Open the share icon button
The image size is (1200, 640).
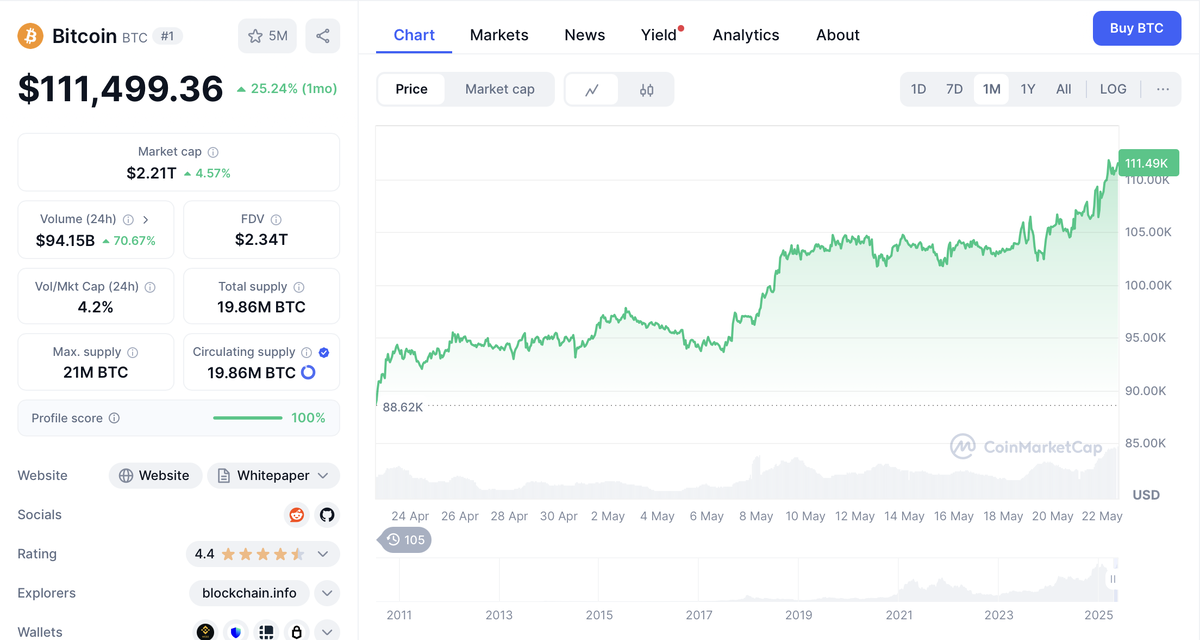[x=323, y=36]
